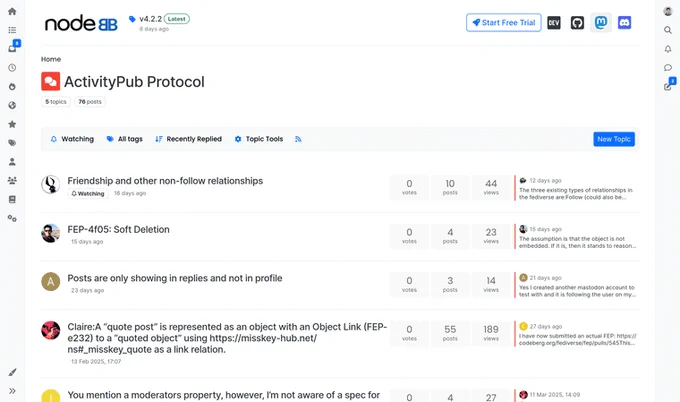Open Tags icon in left sidebar
Viewport: 680px width, 402px height.
[12, 143]
